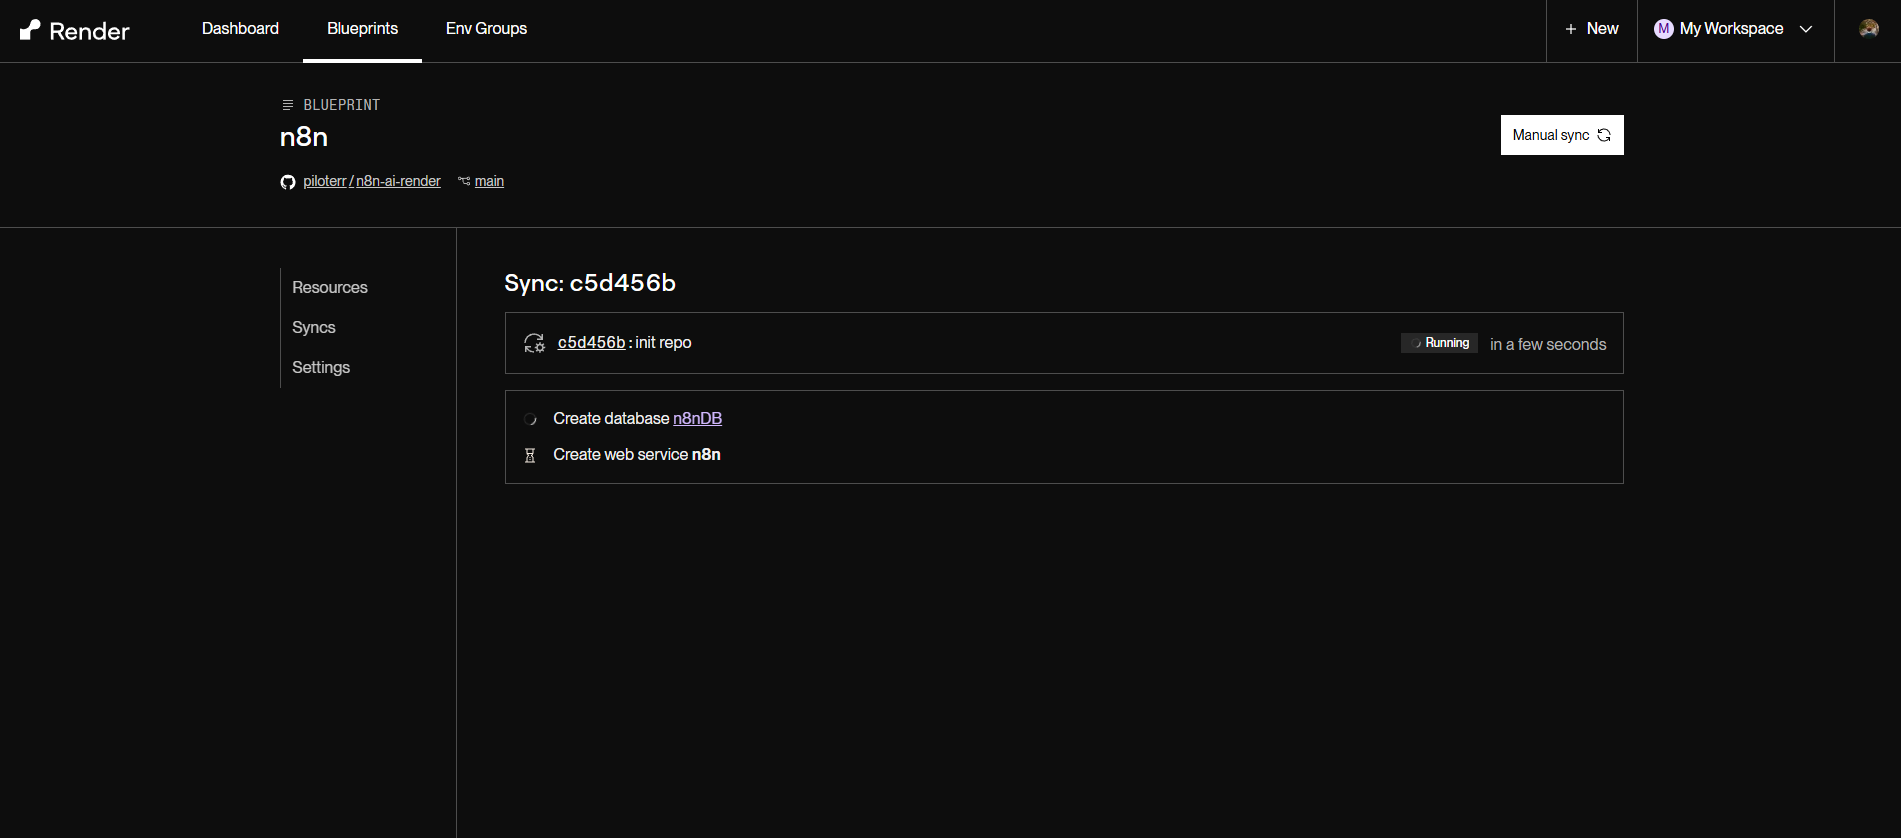The height and width of the screenshot is (838, 1901).
Task: Click the BLUEPRINT list icon
Action: (288, 105)
